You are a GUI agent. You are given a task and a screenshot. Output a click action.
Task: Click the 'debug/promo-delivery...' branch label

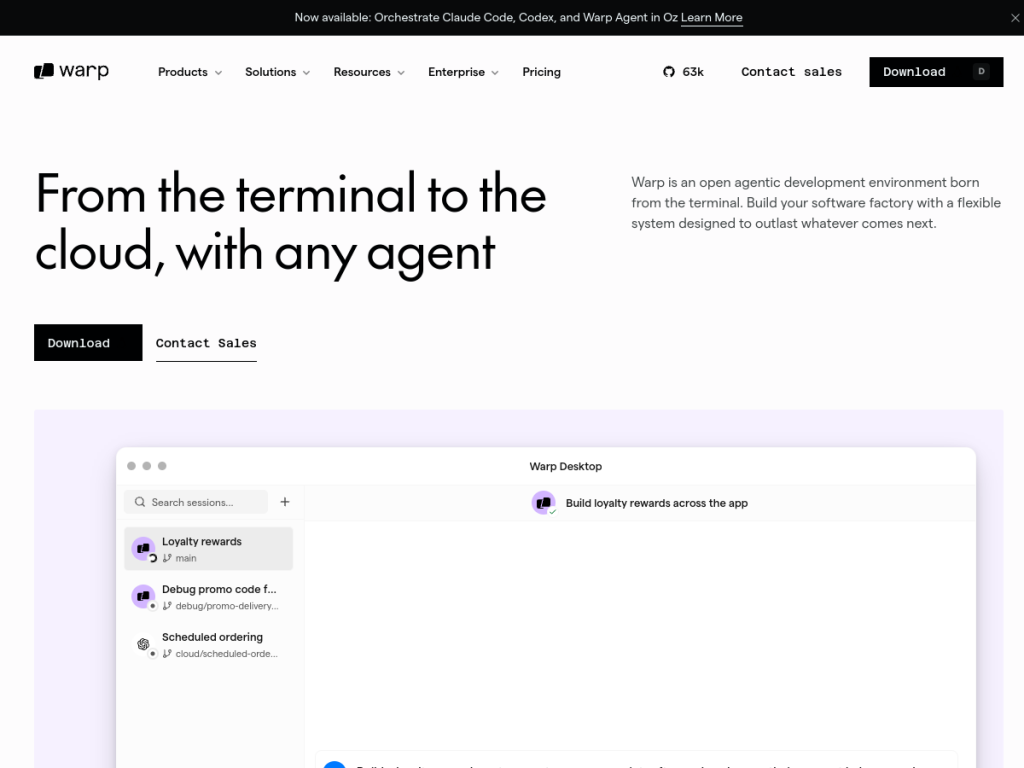pyautogui.click(x=227, y=606)
